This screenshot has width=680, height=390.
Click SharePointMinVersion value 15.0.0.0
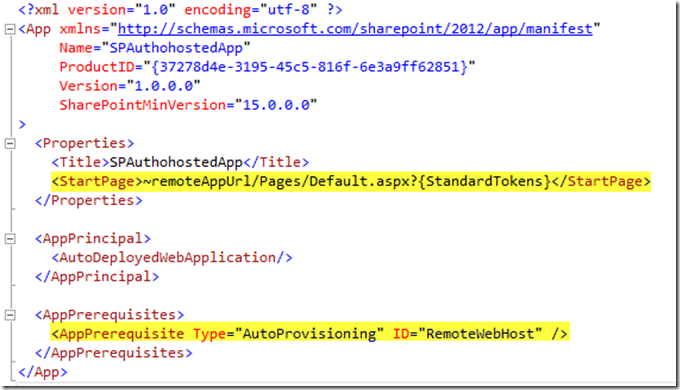pos(276,105)
